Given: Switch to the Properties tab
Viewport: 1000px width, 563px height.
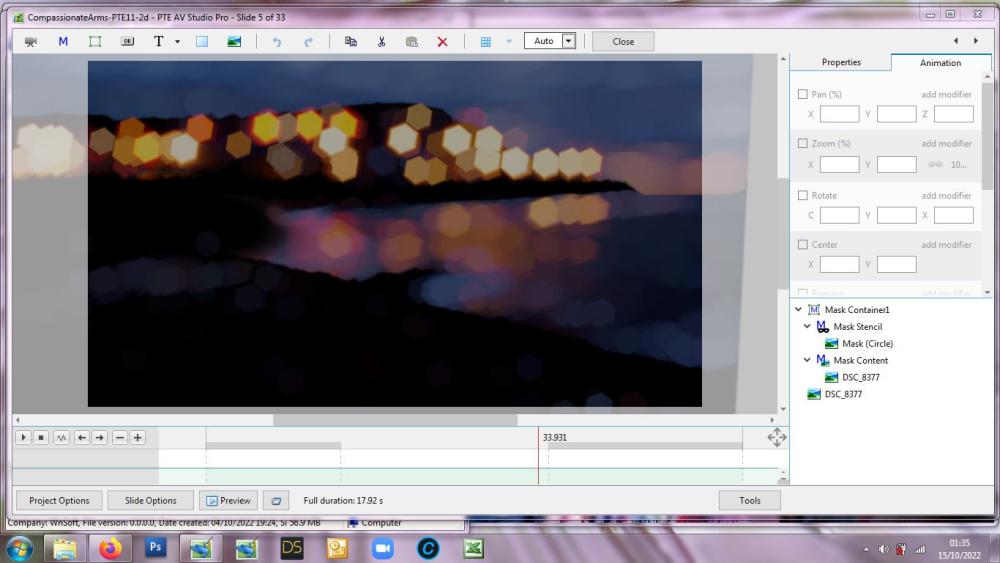Looking at the screenshot, I should tap(841, 62).
